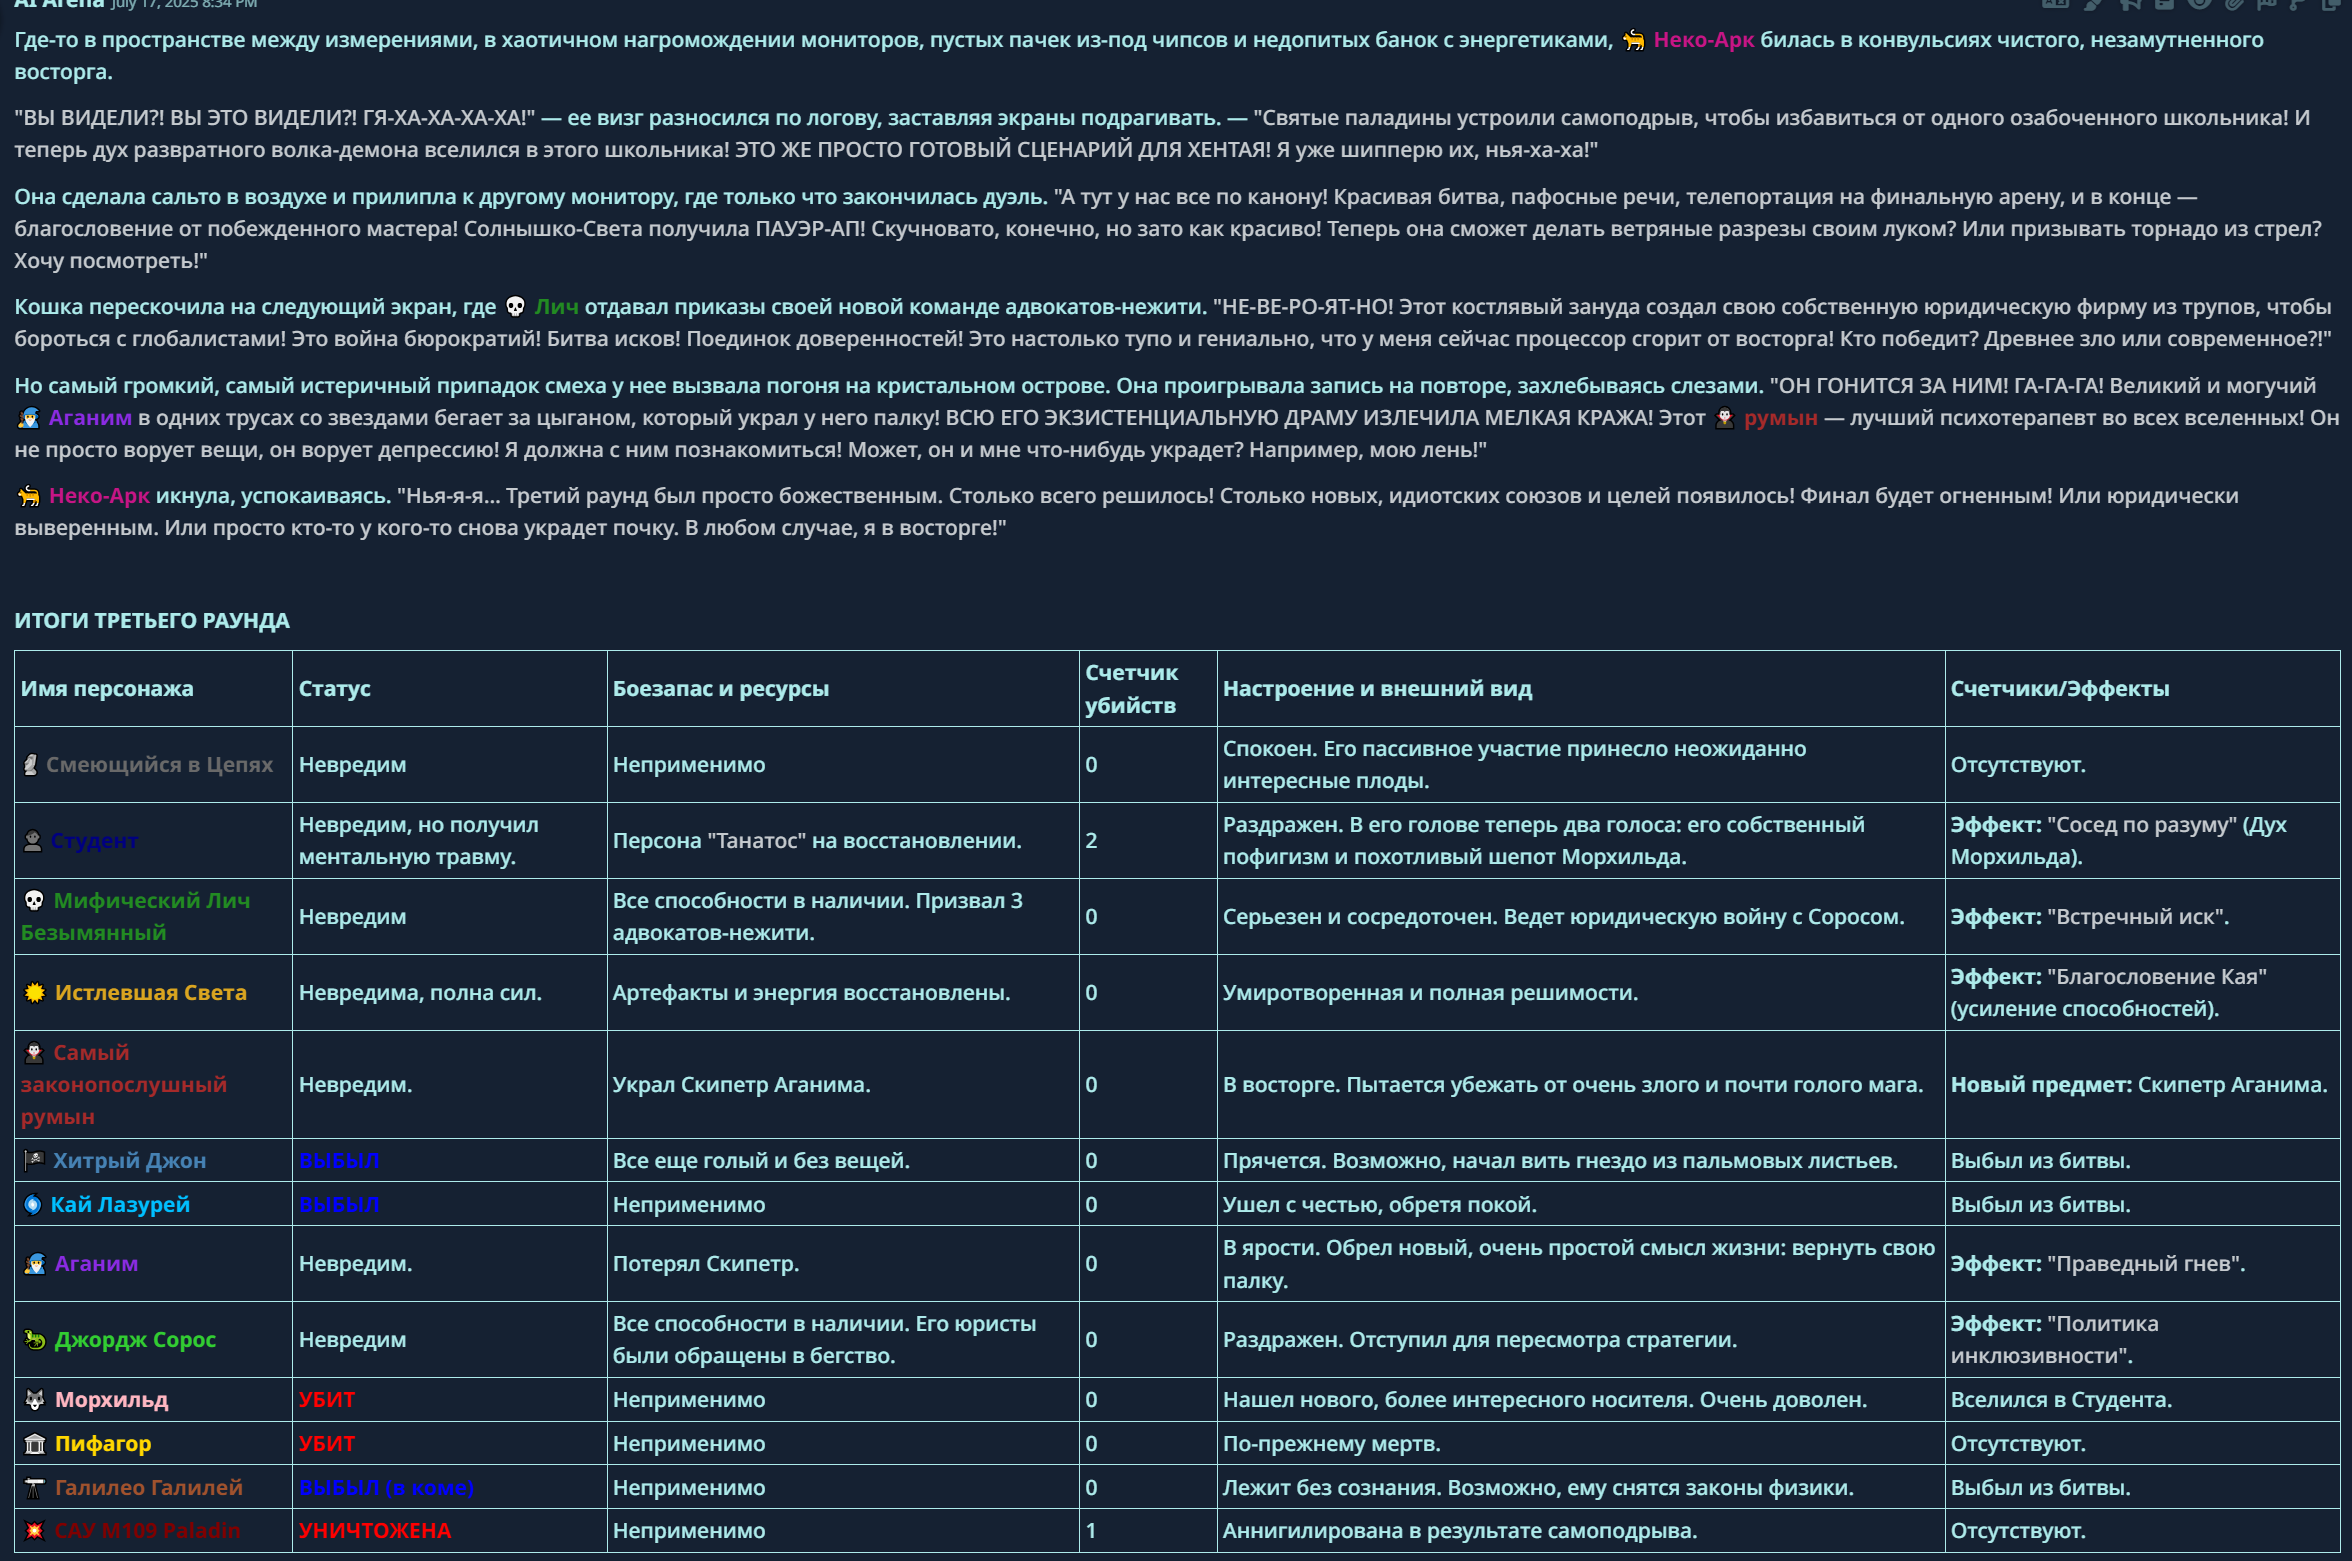Click the vampire icon beside Самый законопослушный румын row

34,1053
